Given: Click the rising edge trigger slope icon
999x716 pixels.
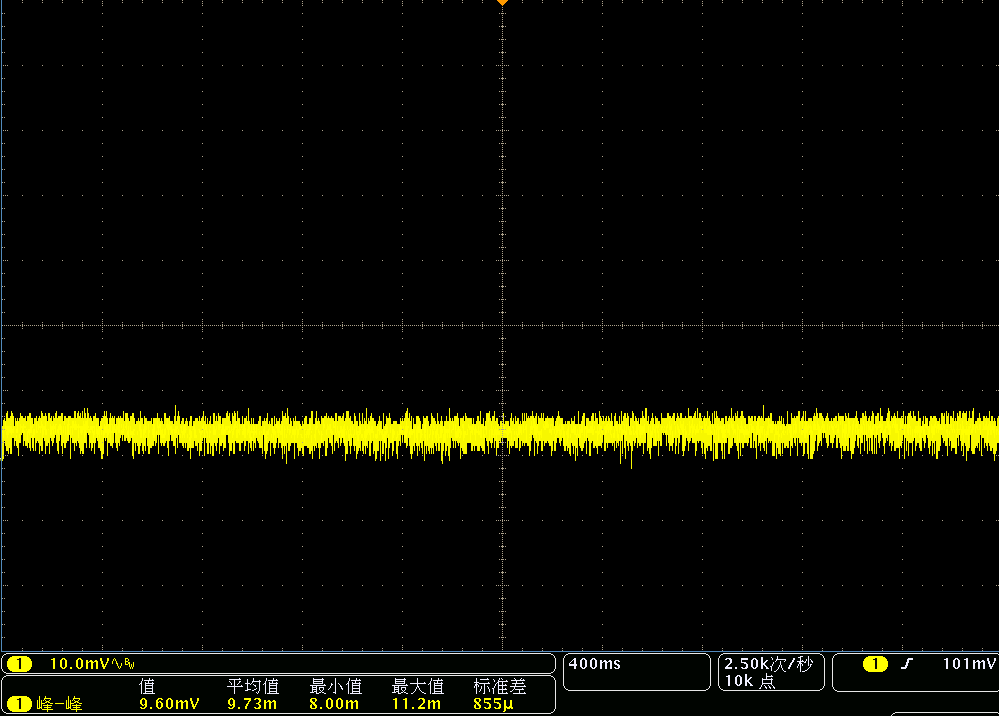Looking at the screenshot, I should coord(907,664).
